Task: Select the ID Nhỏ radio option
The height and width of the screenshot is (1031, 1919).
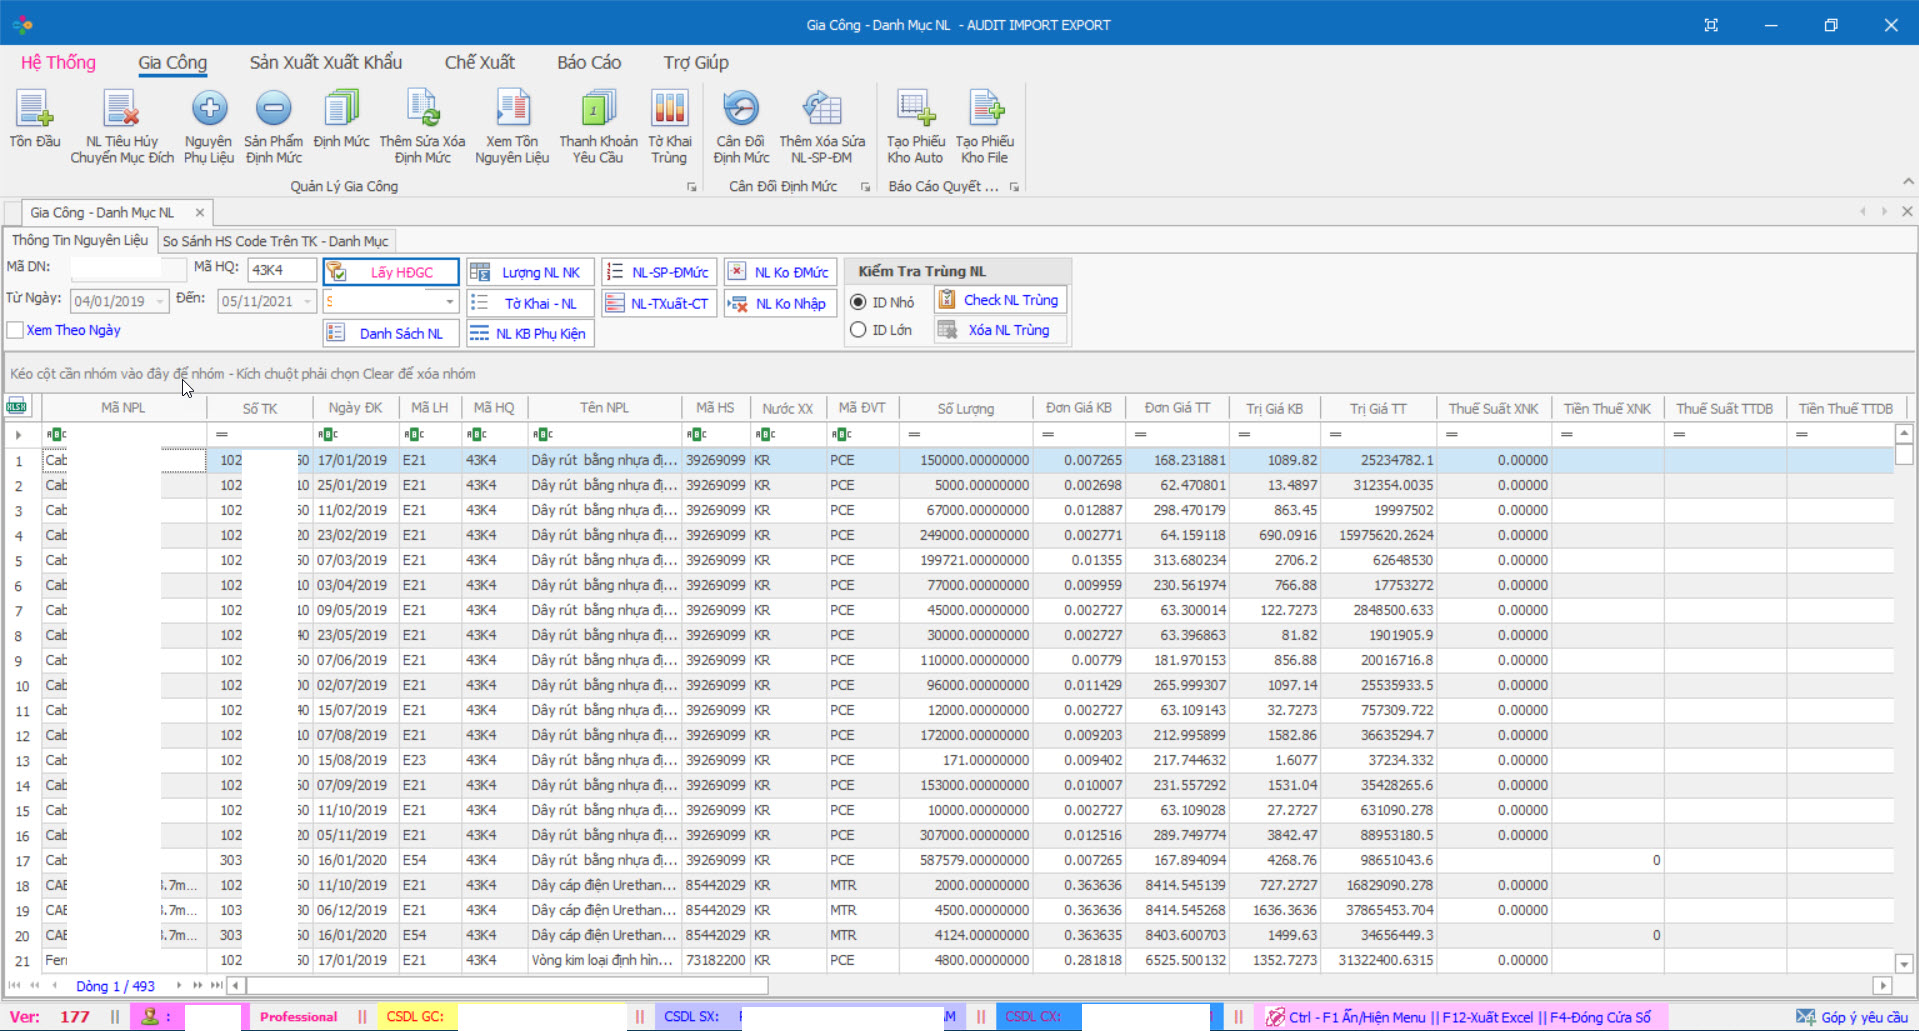Action: [x=859, y=302]
